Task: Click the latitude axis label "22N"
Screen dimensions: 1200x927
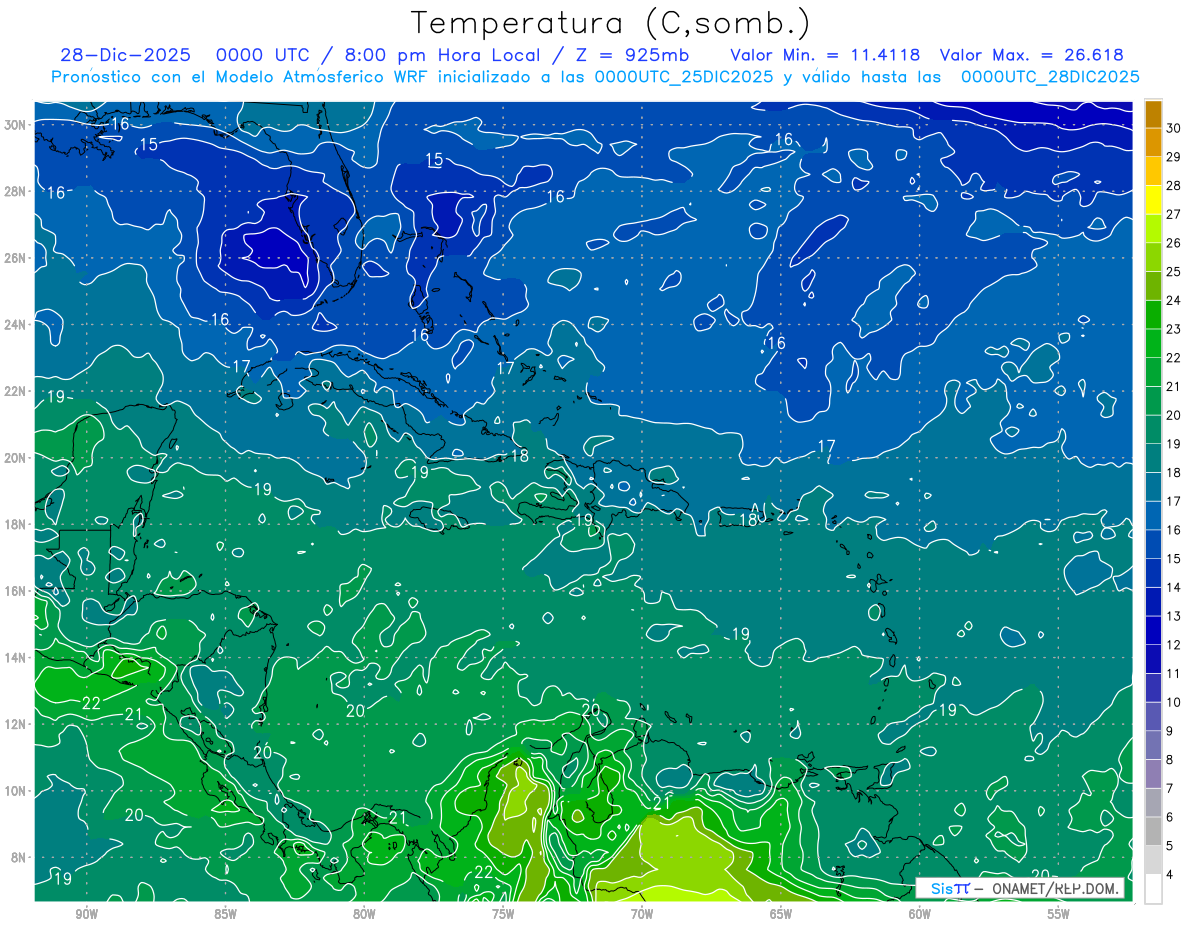Action: 17,391
